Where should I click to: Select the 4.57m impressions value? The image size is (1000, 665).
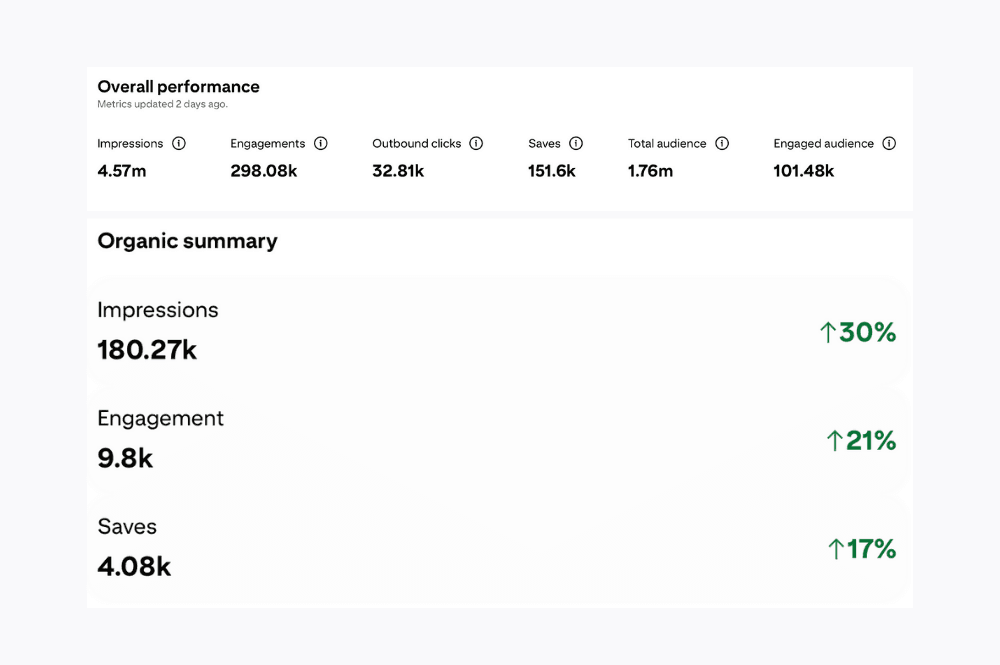122,171
